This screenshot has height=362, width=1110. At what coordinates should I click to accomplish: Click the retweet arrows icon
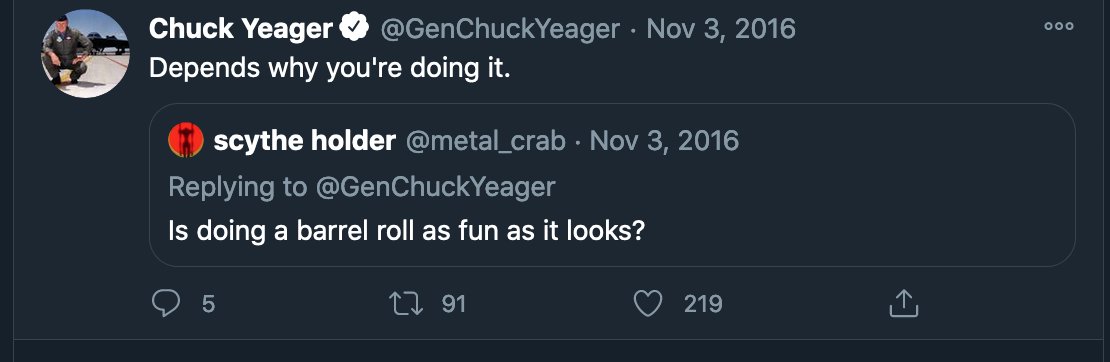[406, 304]
